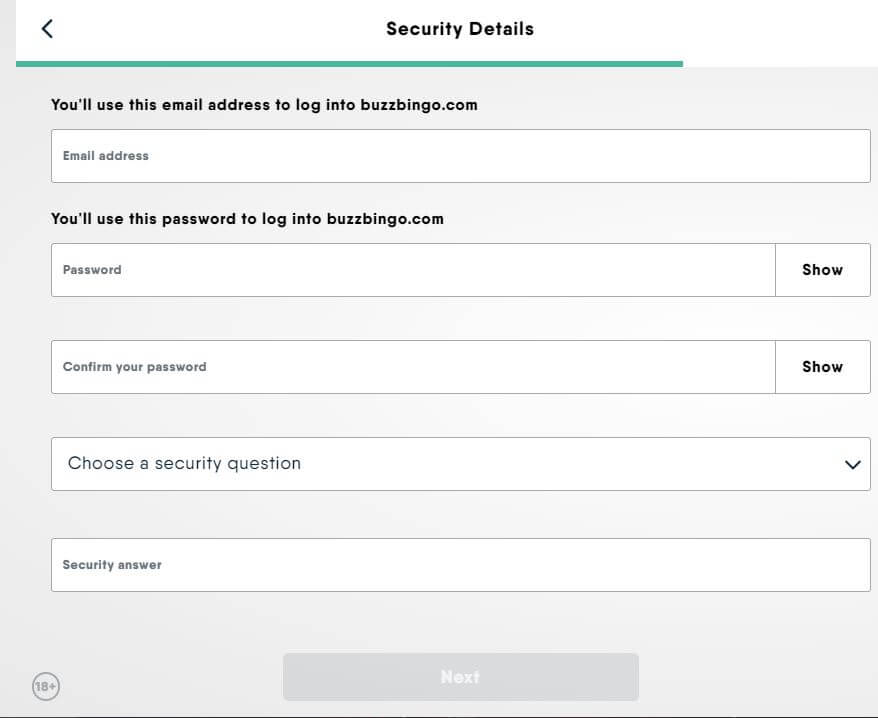The width and height of the screenshot is (878, 718).
Task: Show the Confirm your password contents
Action: click(823, 367)
